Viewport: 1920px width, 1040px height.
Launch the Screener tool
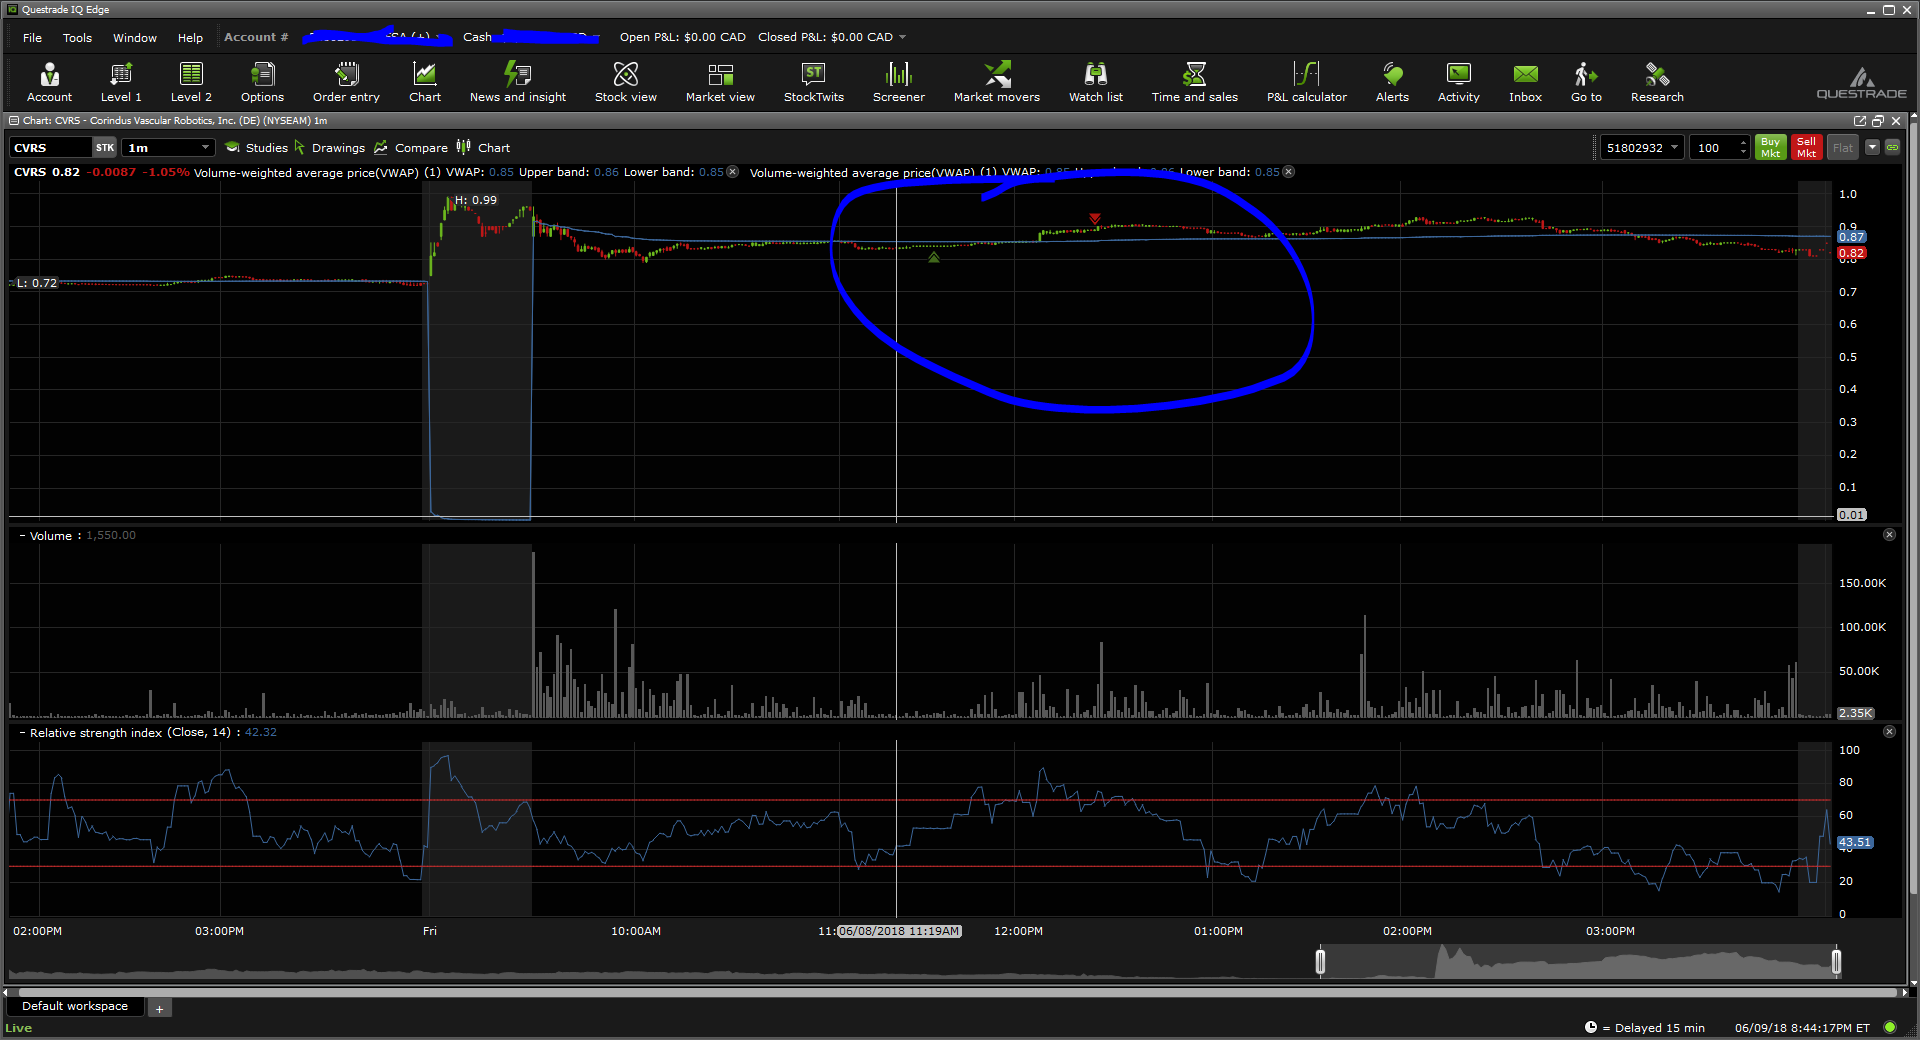pos(899,82)
